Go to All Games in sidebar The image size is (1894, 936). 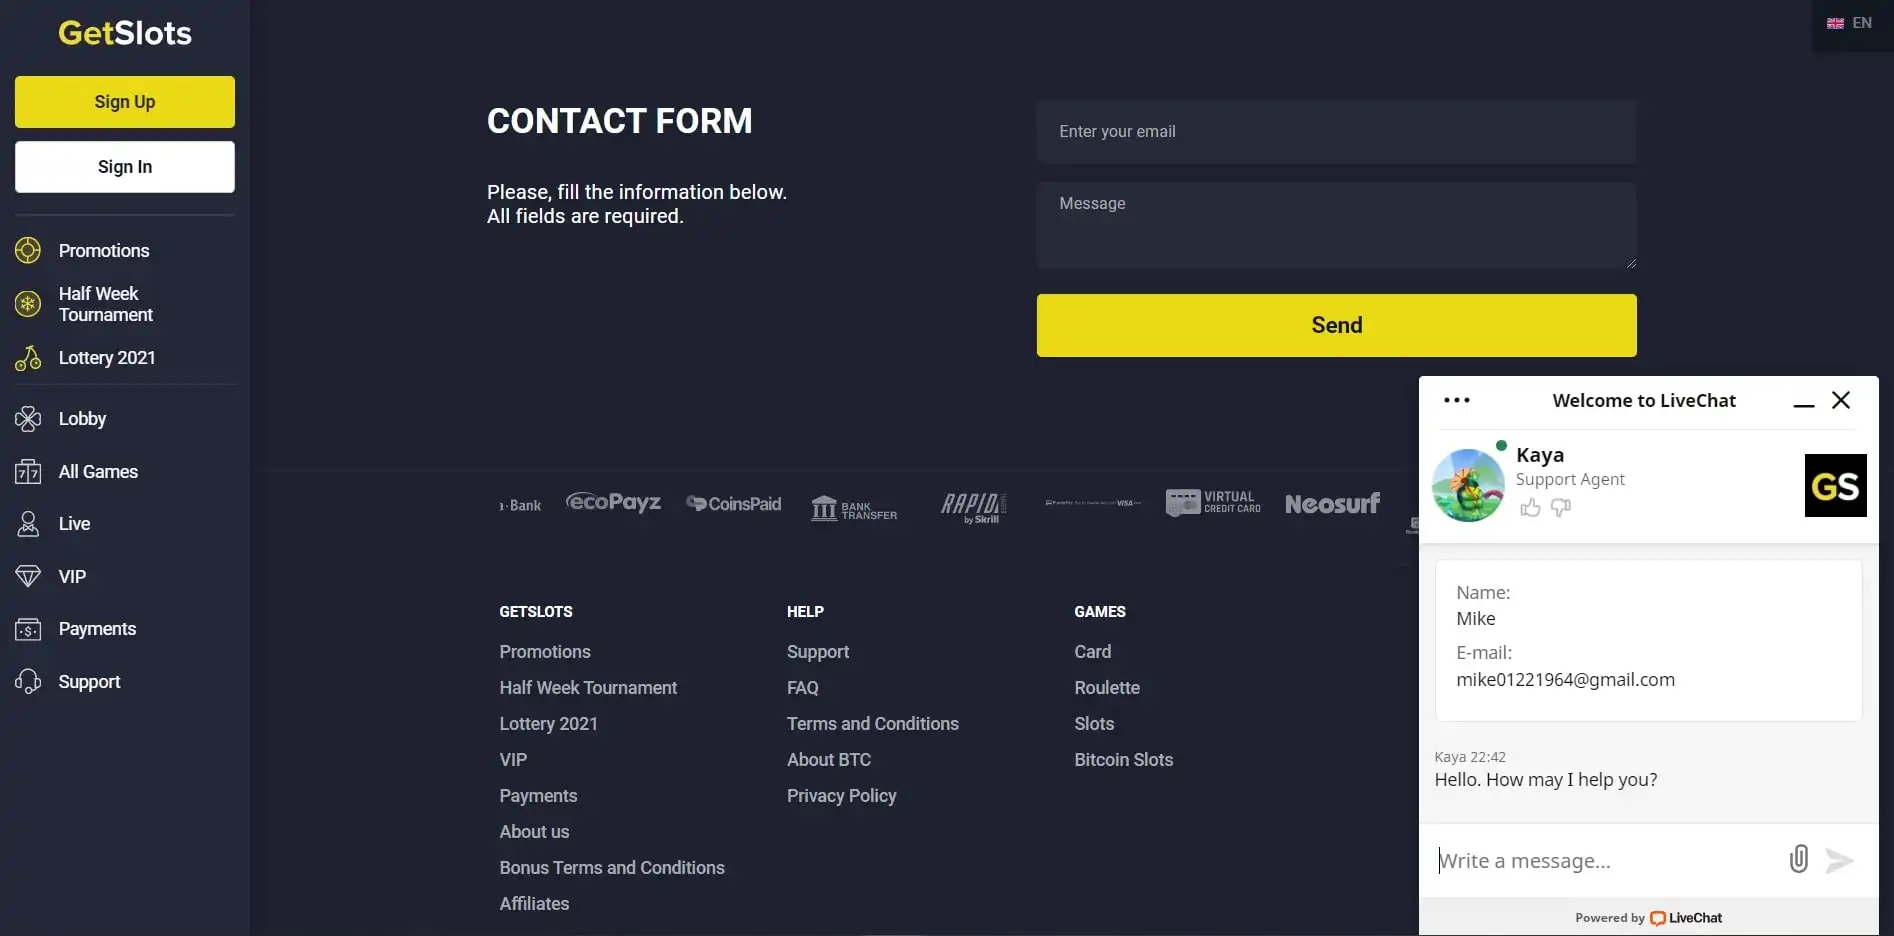(x=98, y=472)
